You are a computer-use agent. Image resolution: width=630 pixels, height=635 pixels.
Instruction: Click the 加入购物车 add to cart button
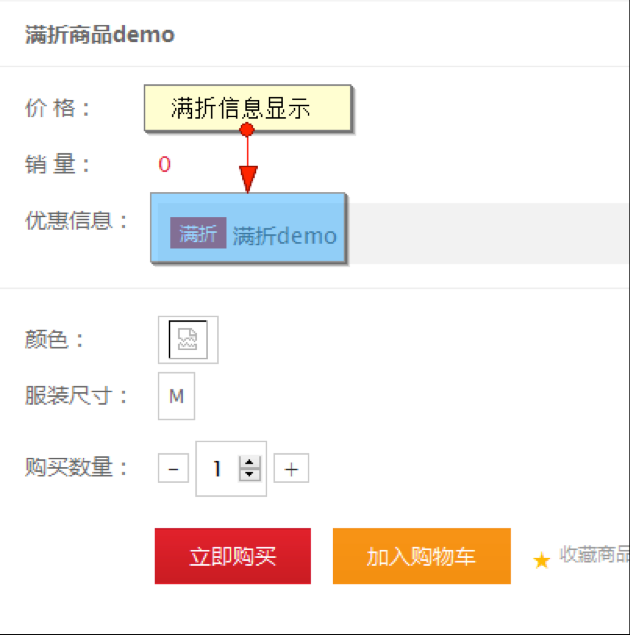pos(422,556)
